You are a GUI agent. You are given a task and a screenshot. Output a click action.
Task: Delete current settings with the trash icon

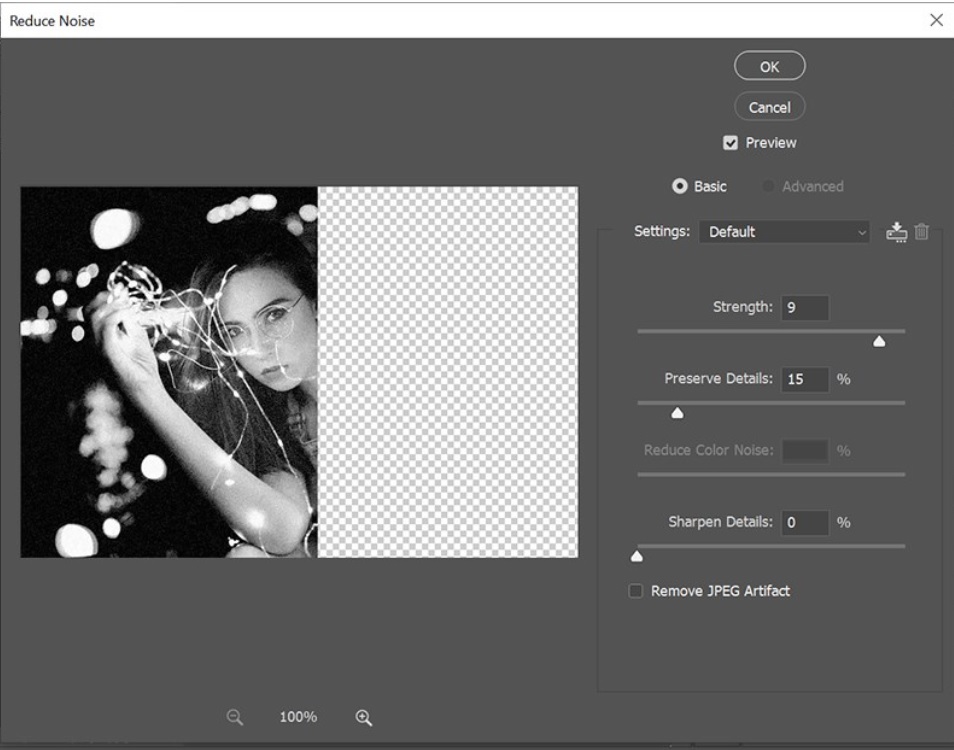tap(922, 232)
